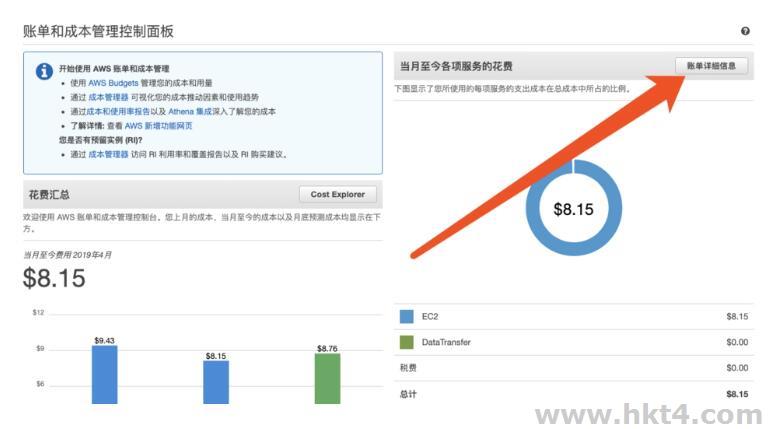The image size is (773, 429).
Task: Click the $9.43 blue bar
Action: [x=105, y=375]
